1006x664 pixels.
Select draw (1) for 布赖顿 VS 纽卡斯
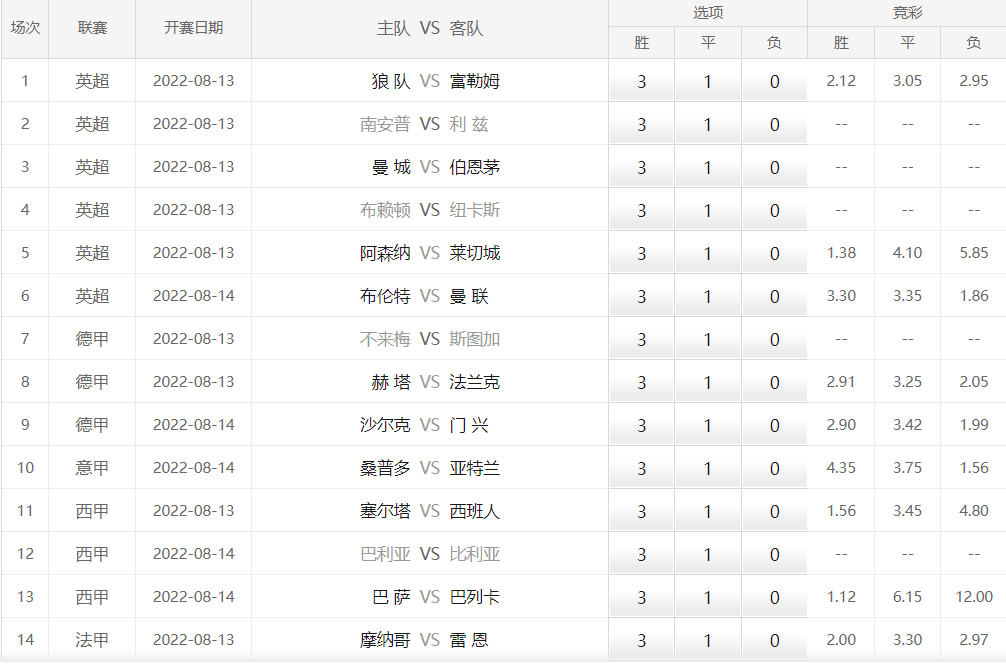[708, 210]
